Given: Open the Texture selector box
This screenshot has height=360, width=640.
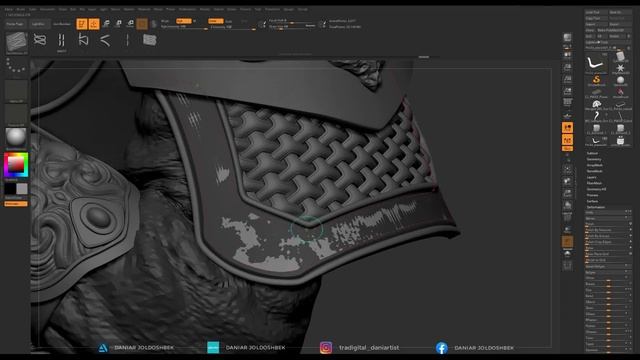Looking at the screenshot, I should click(16, 115).
